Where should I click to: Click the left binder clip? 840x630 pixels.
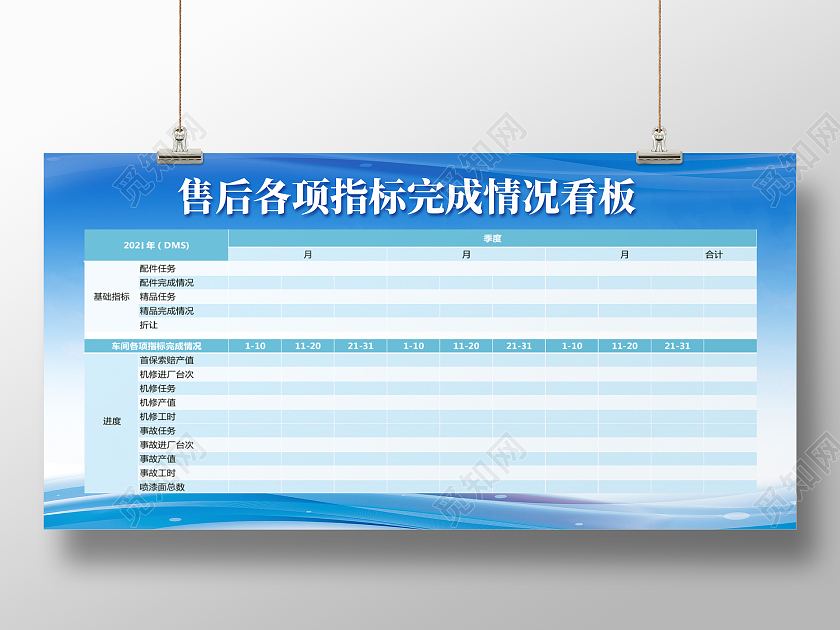pyautogui.click(x=181, y=145)
